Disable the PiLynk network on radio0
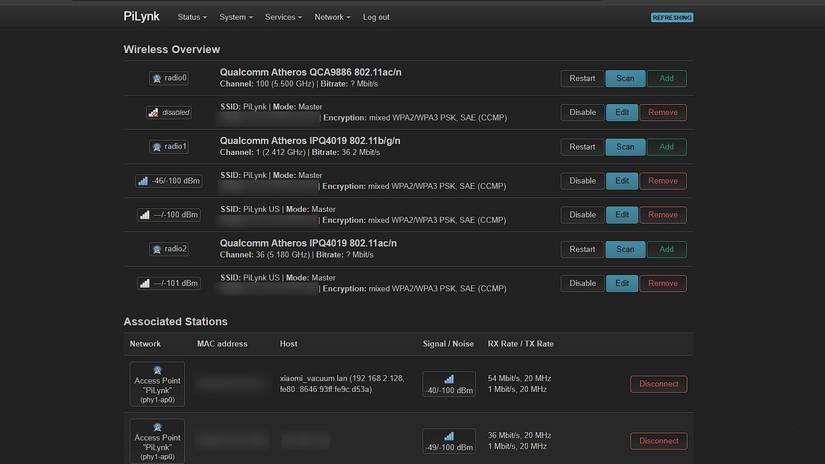Image resolution: width=825 pixels, height=464 pixels. coord(582,113)
